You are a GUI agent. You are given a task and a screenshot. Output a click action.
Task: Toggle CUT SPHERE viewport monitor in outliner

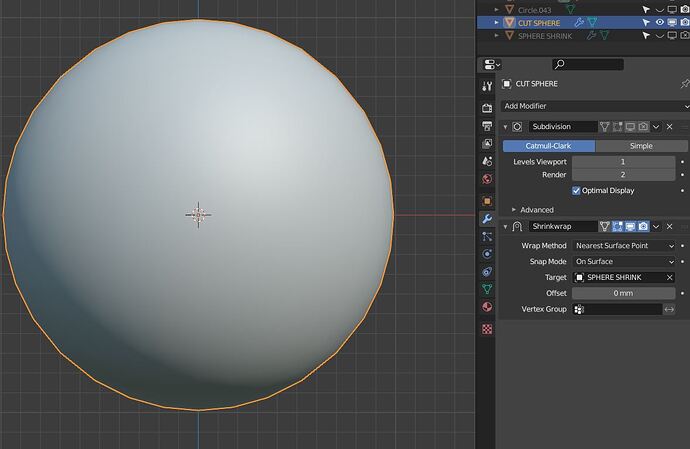(x=672, y=22)
